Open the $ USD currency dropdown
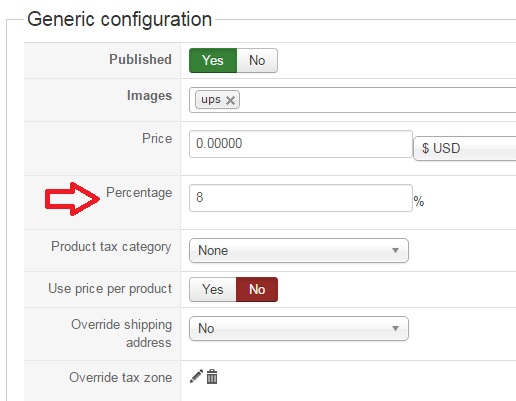 [x=465, y=148]
